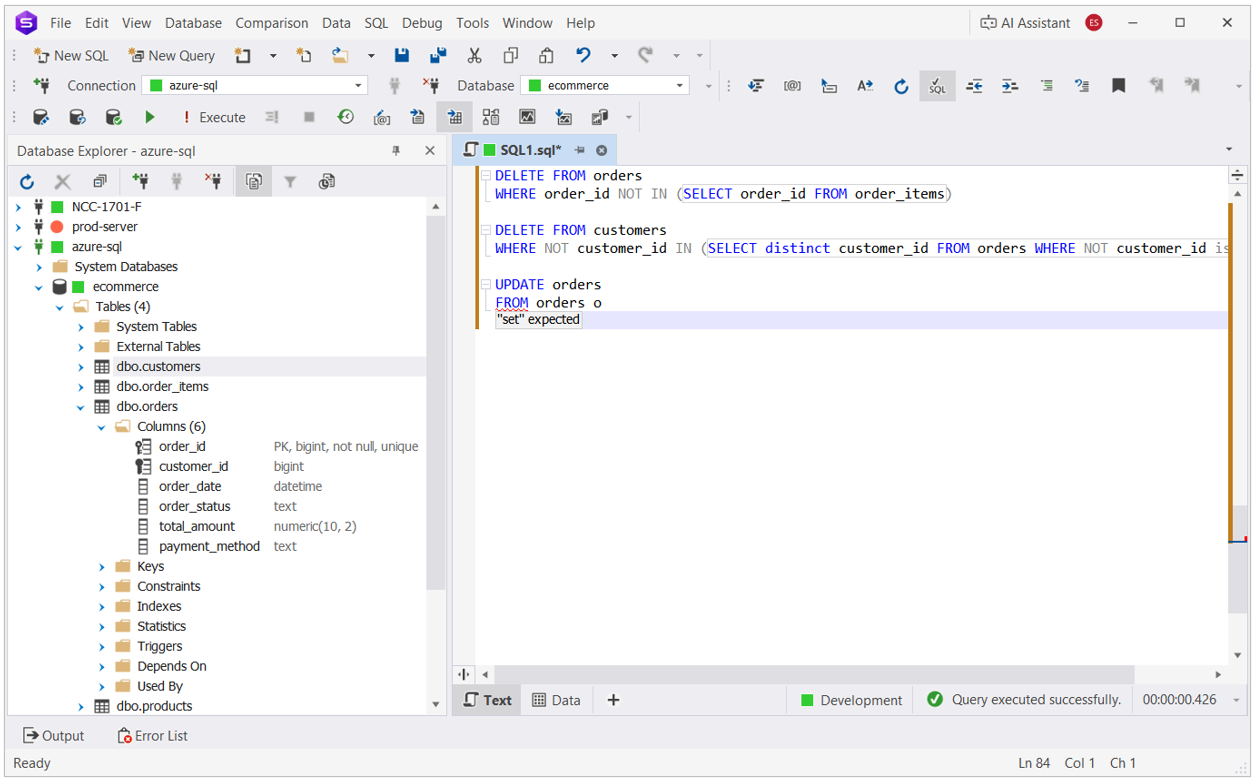
Task: Click the Increase Indent icon
Action: pyautogui.click(x=1010, y=86)
